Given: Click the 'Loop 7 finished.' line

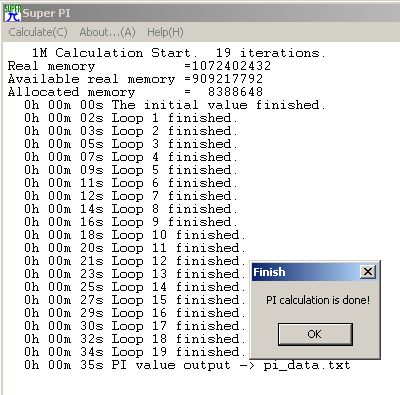Looking at the screenshot, I should [x=131, y=196].
